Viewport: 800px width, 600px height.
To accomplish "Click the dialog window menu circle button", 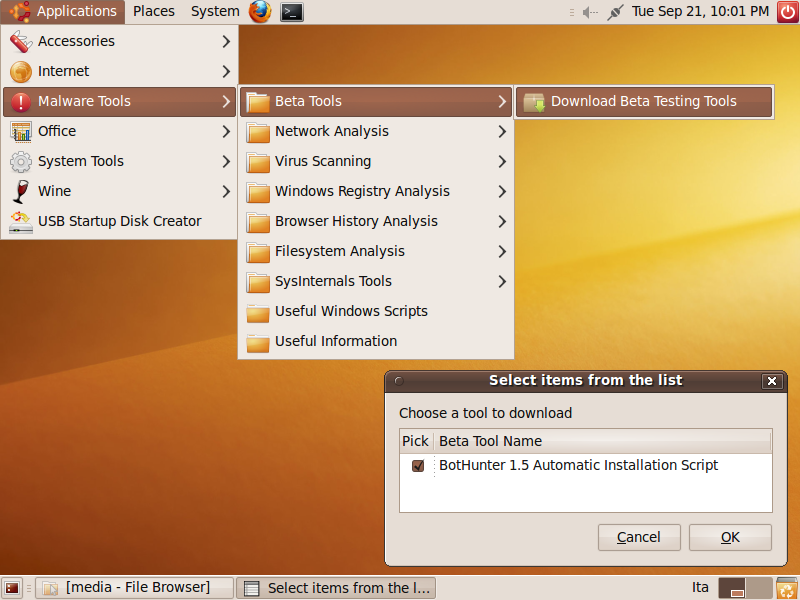I will point(399,381).
